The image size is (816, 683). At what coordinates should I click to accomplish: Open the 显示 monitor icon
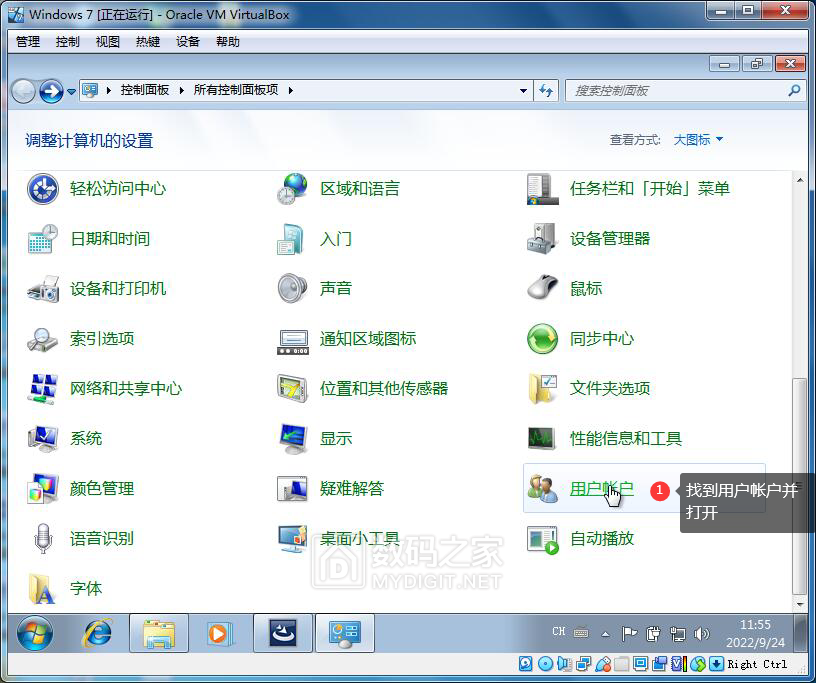coord(292,438)
